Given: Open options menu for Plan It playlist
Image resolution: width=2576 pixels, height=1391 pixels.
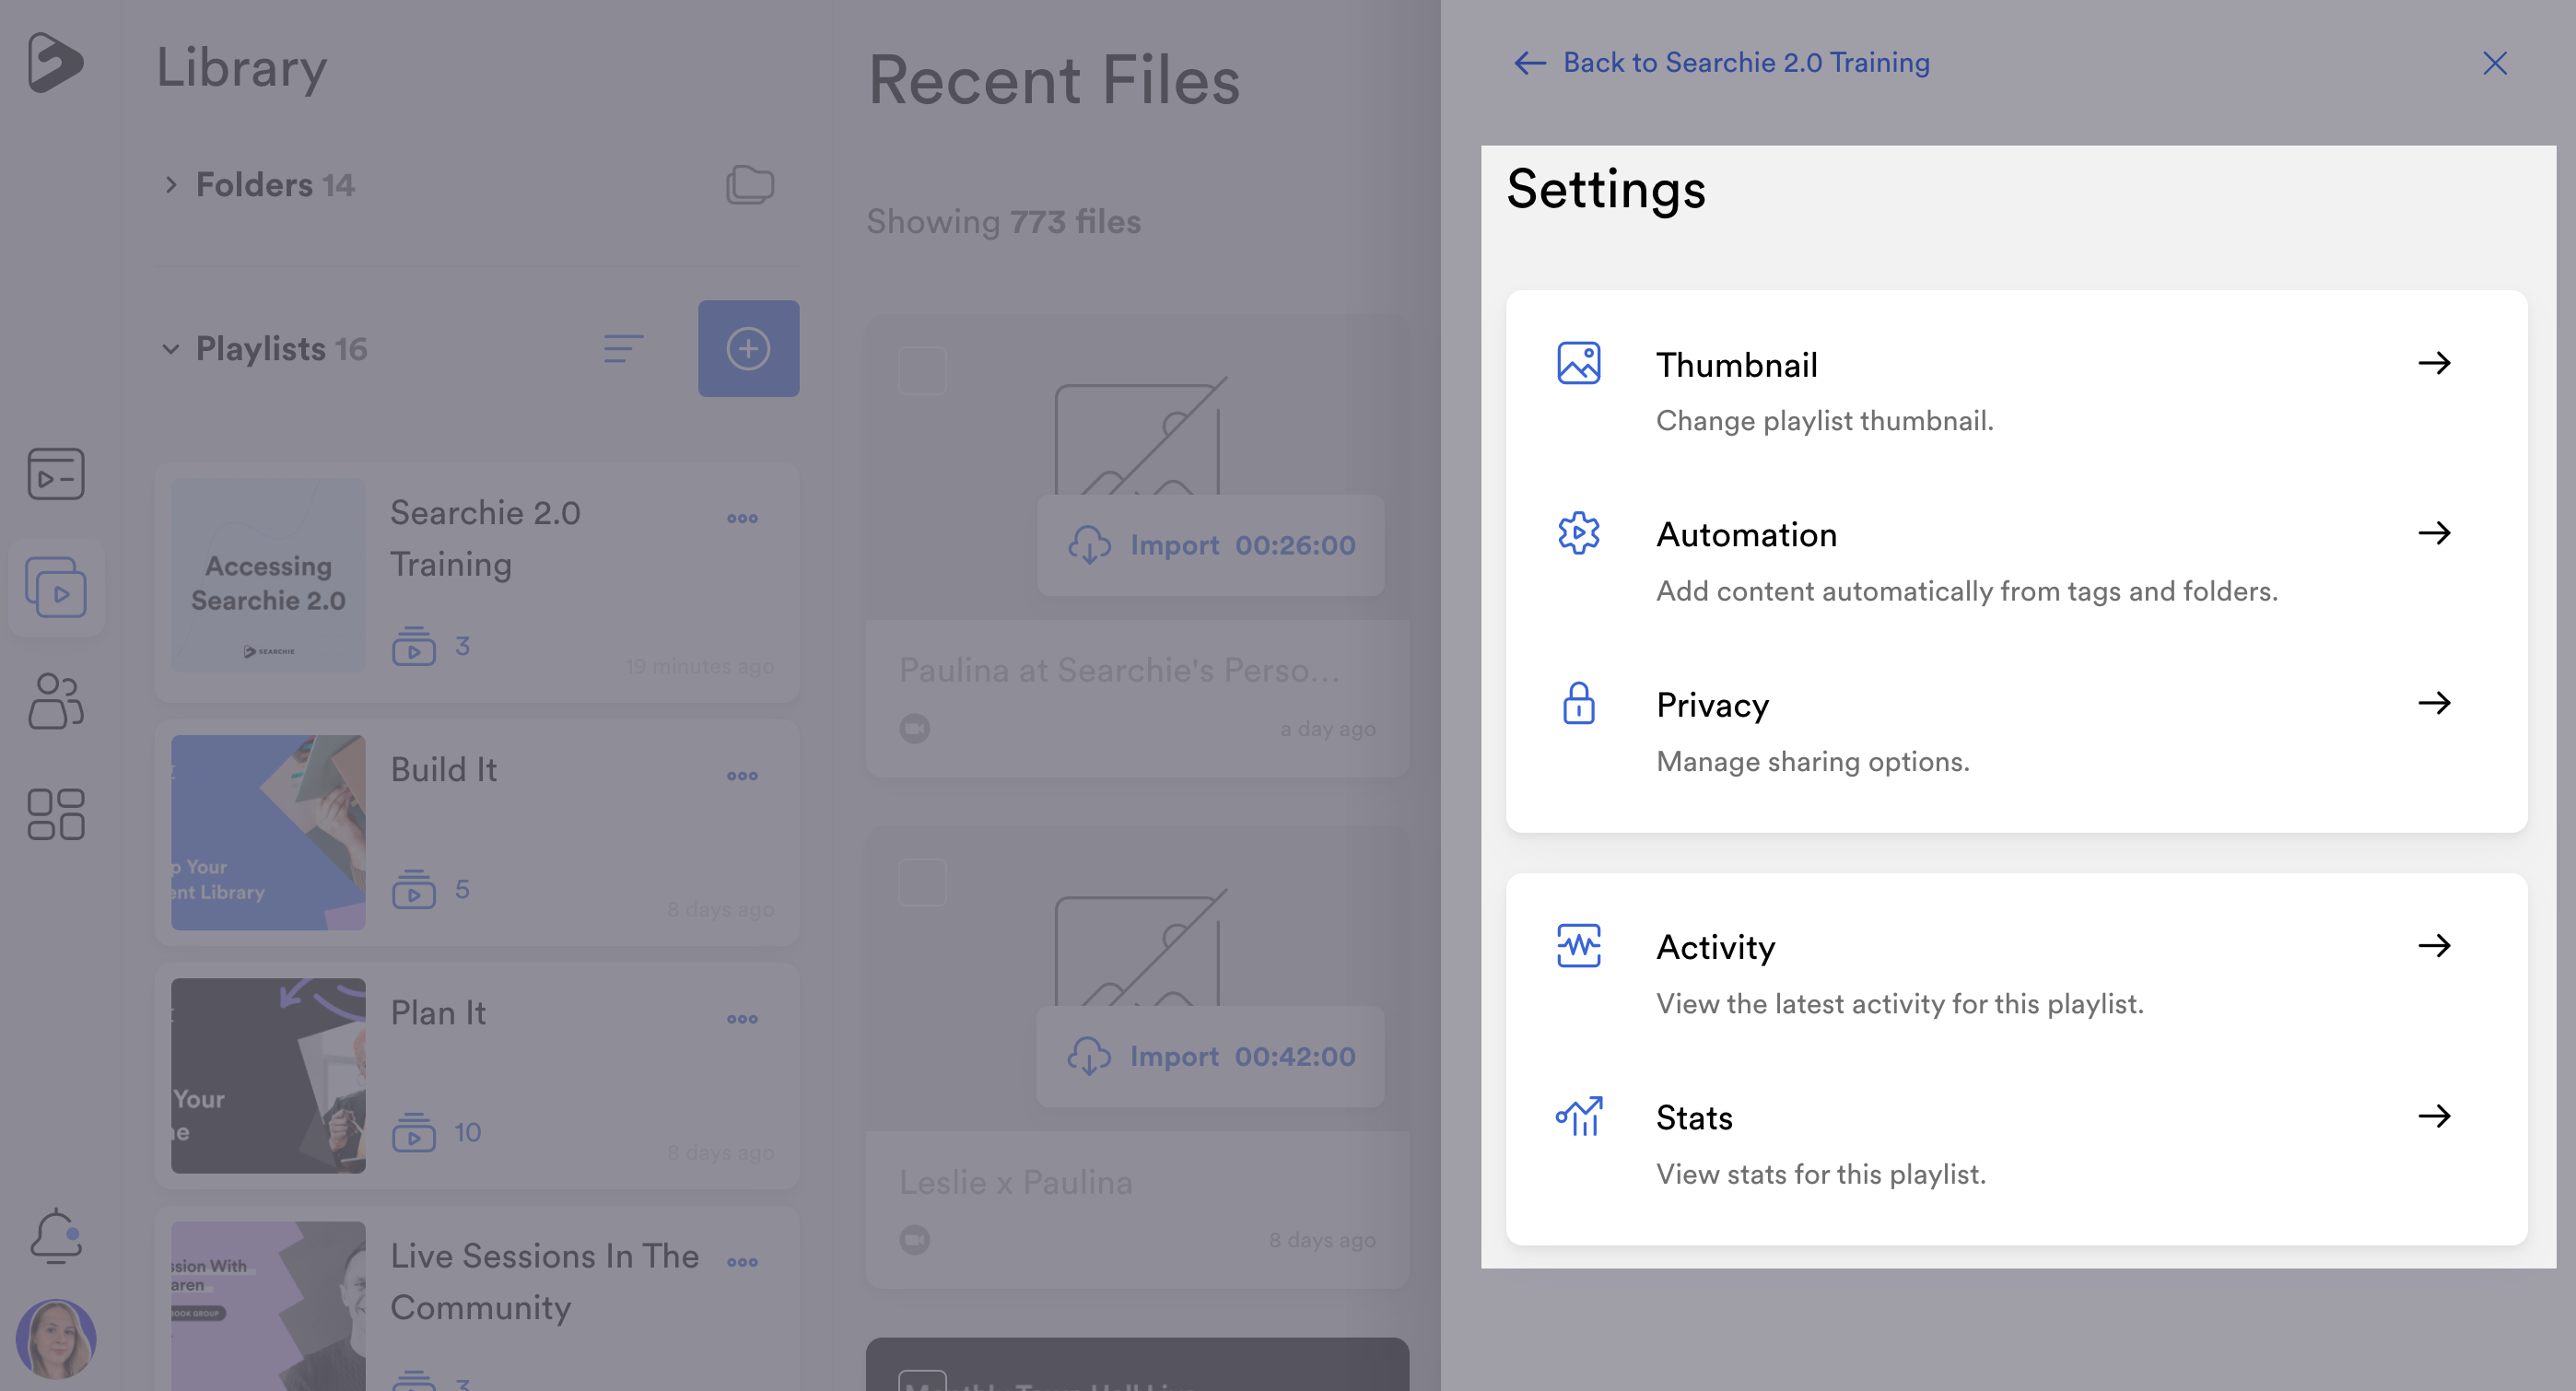Looking at the screenshot, I should click(742, 1019).
